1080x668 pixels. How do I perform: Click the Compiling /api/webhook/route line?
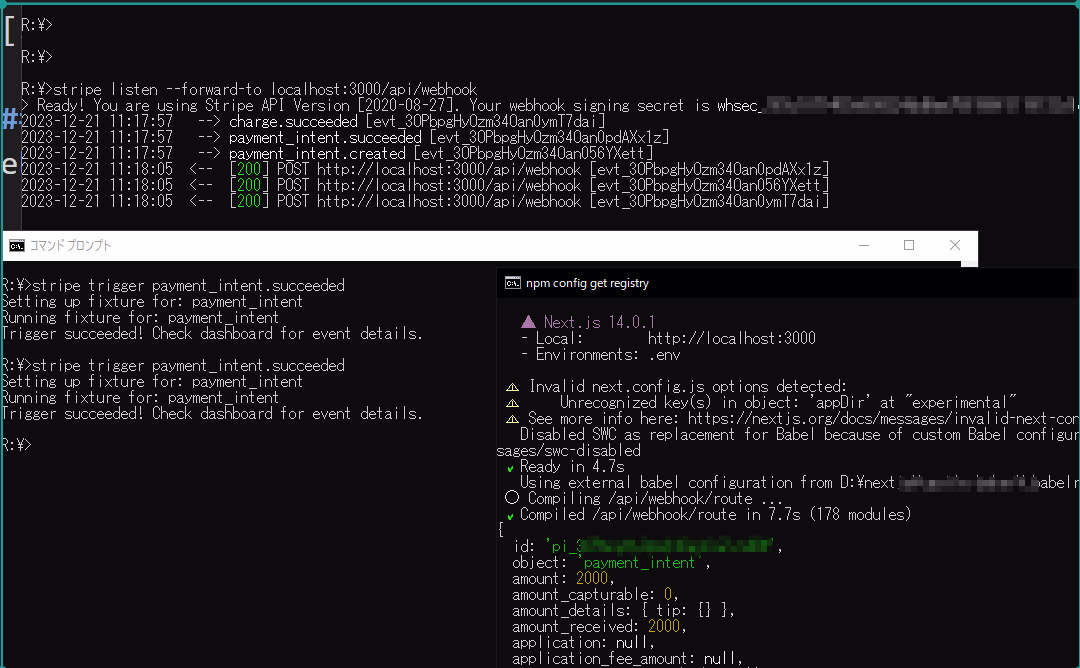(x=643, y=499)
